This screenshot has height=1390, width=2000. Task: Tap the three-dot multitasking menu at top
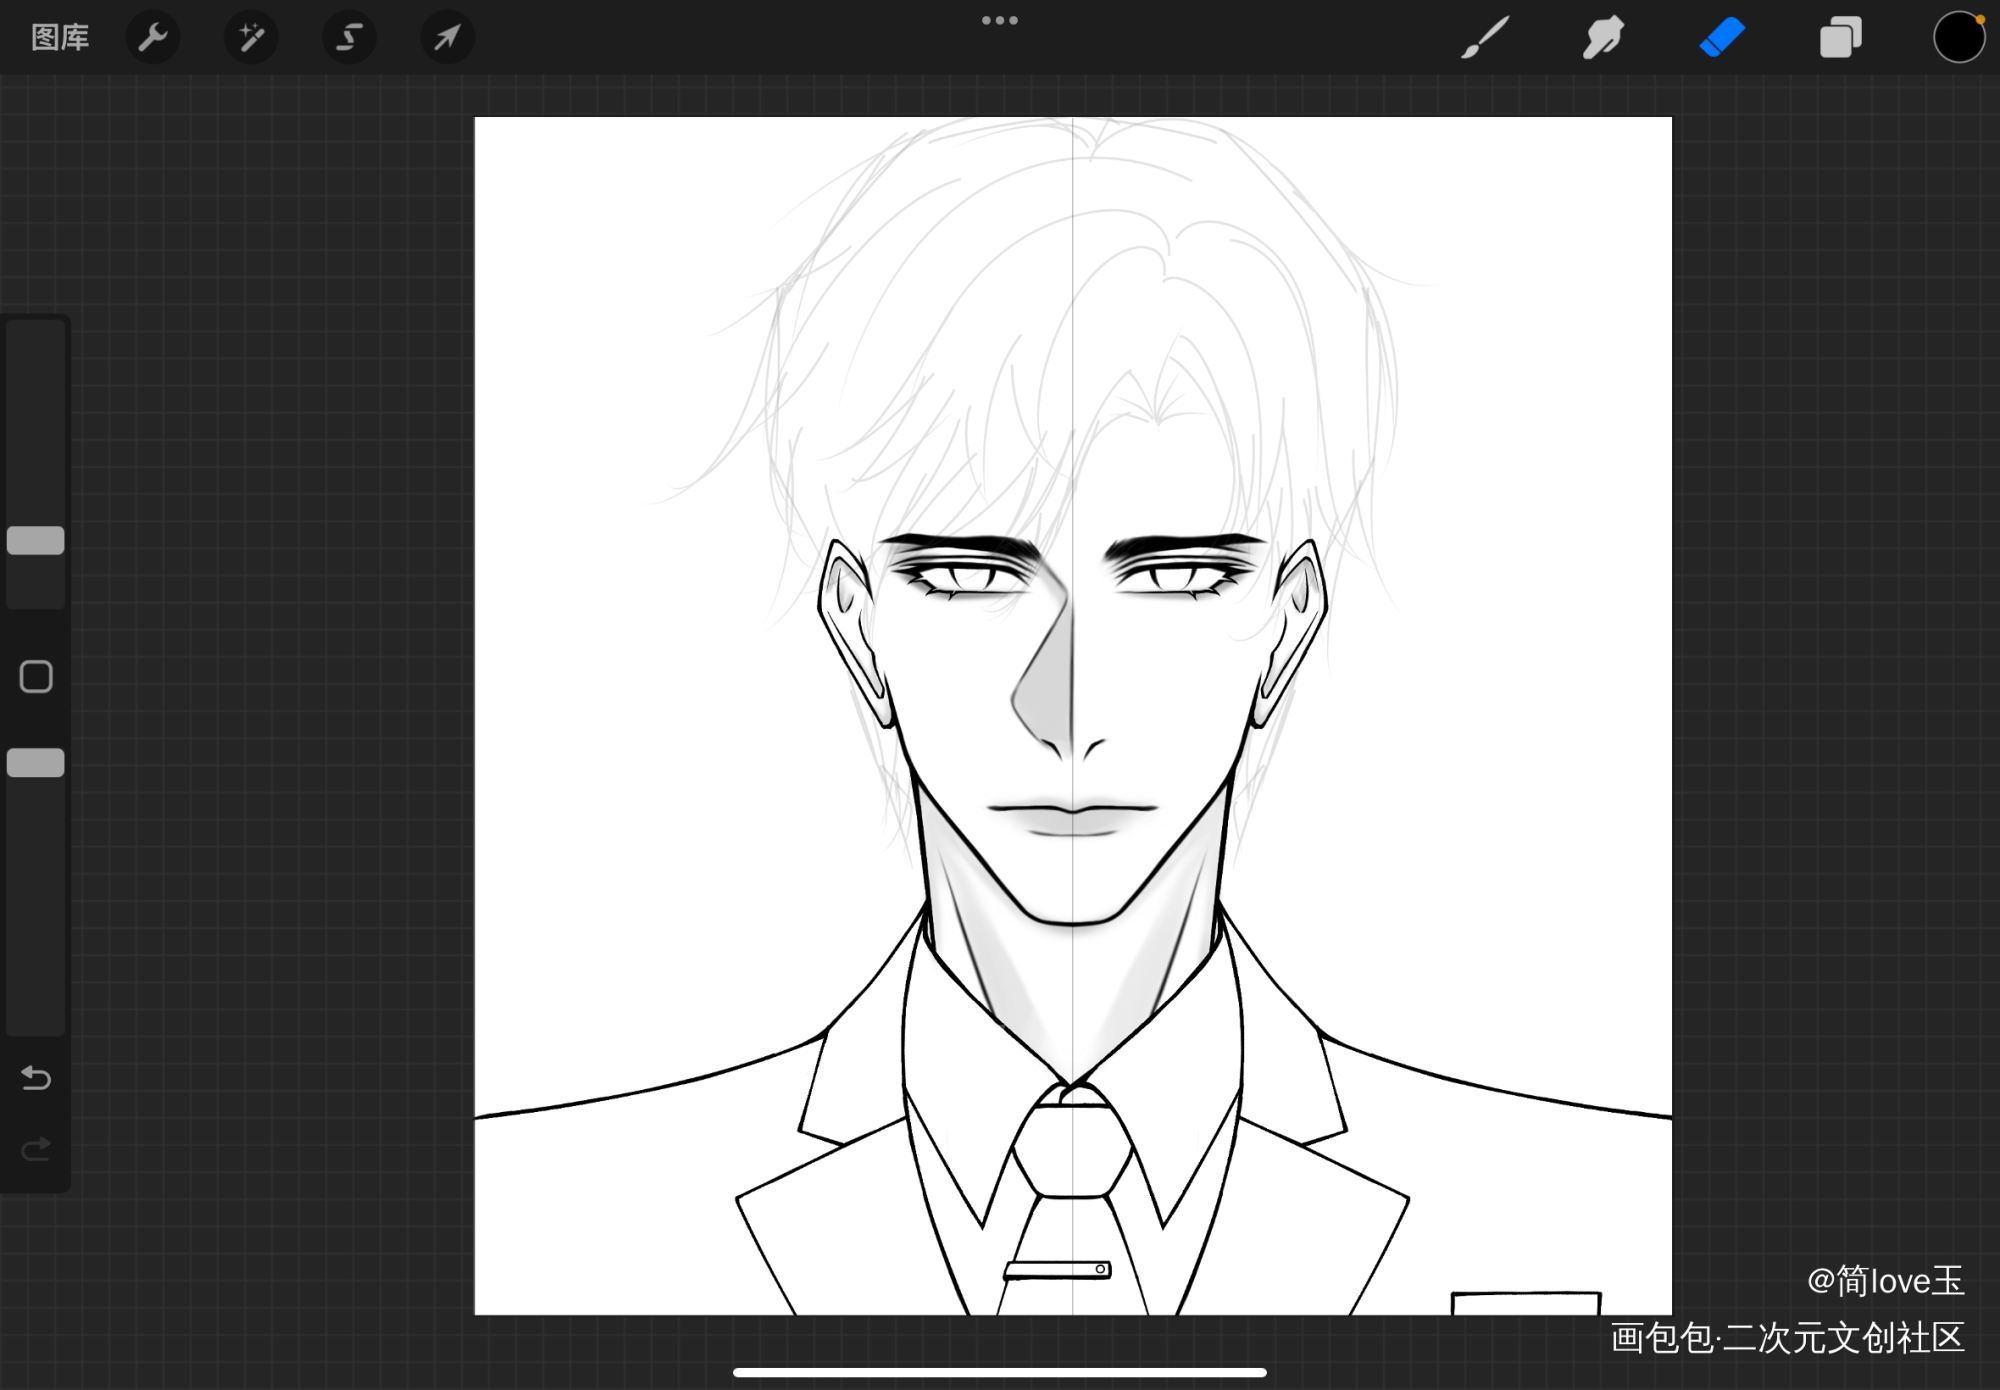click(x=1000, y=20)
